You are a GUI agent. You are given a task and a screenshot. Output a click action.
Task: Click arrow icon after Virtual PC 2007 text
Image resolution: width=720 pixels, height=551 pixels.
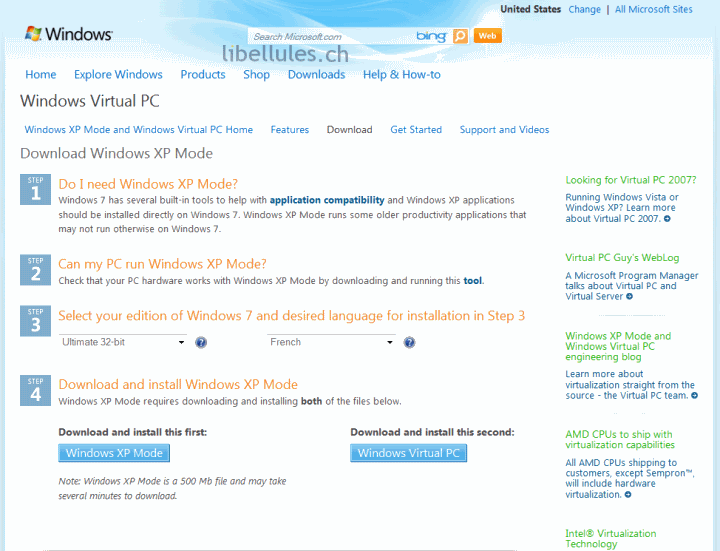667,219
